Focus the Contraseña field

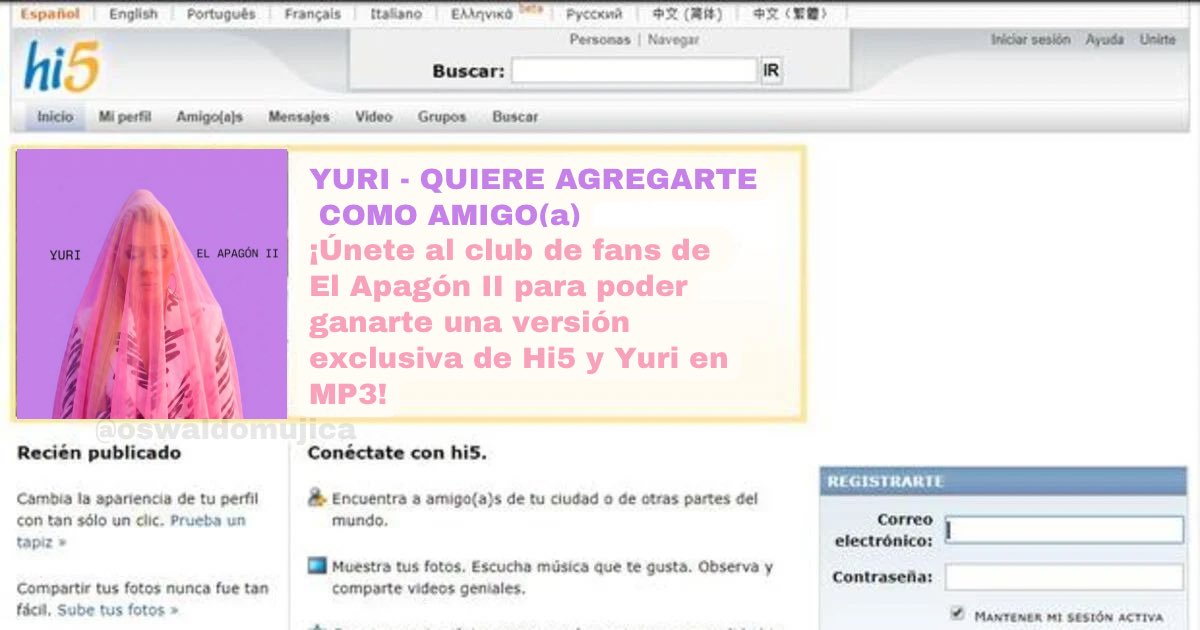click(1064, 577)
